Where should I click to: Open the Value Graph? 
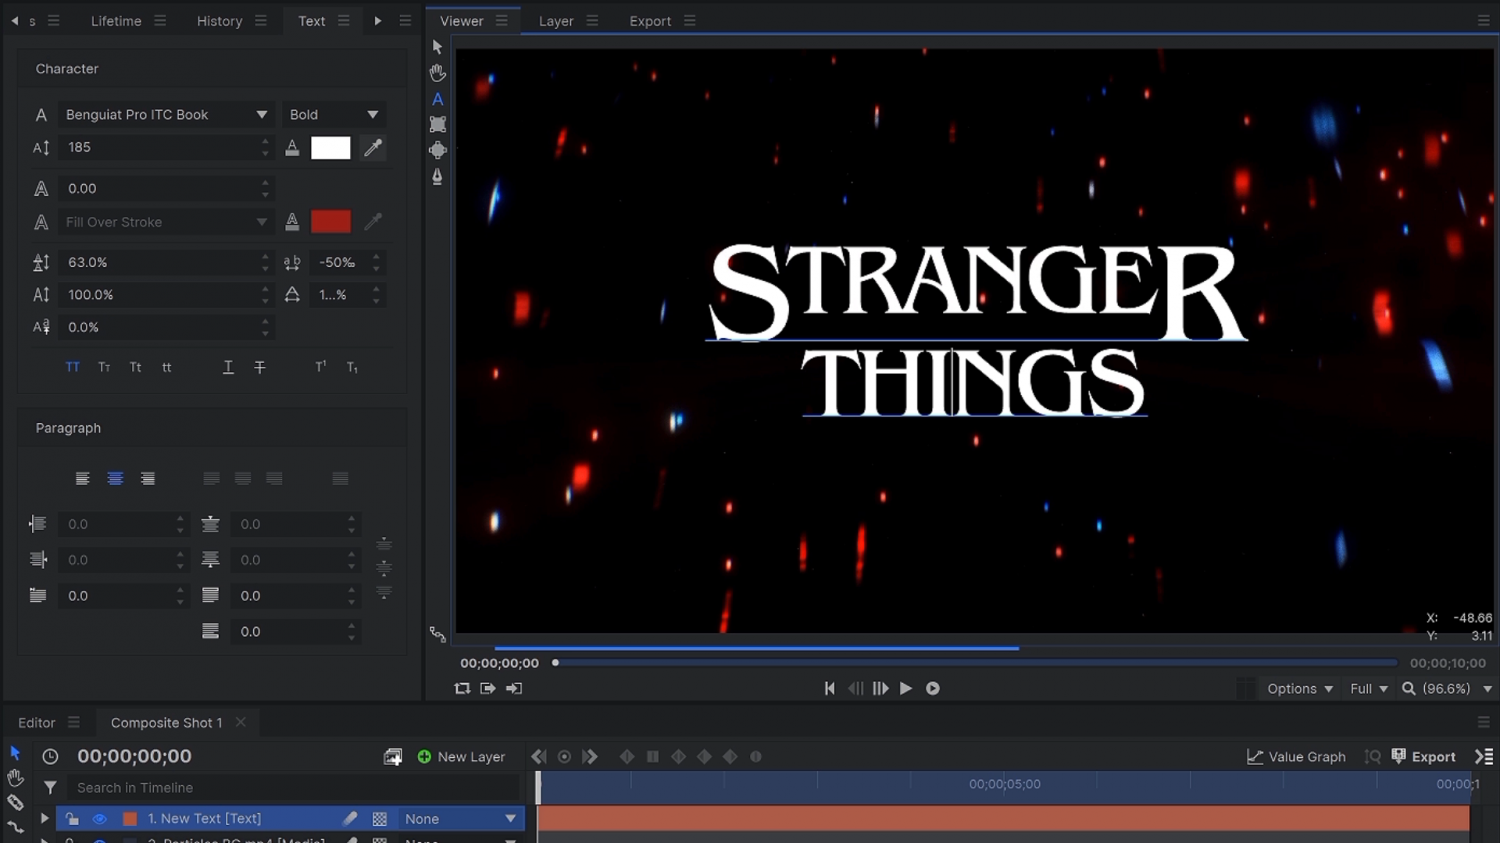pos(1296,757)
